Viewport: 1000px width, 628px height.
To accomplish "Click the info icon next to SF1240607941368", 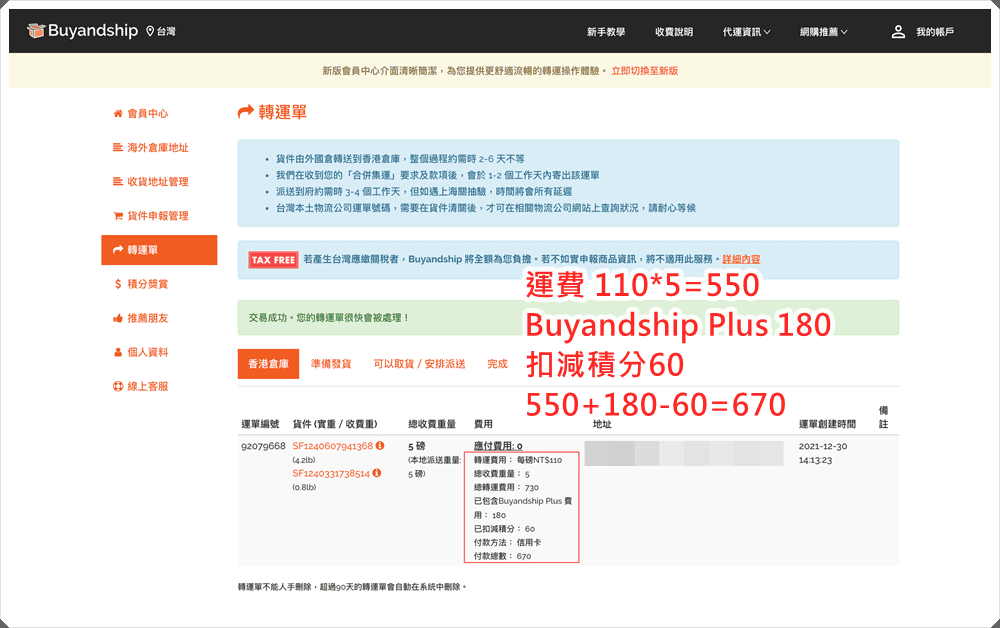I will [x=380, y=446].
